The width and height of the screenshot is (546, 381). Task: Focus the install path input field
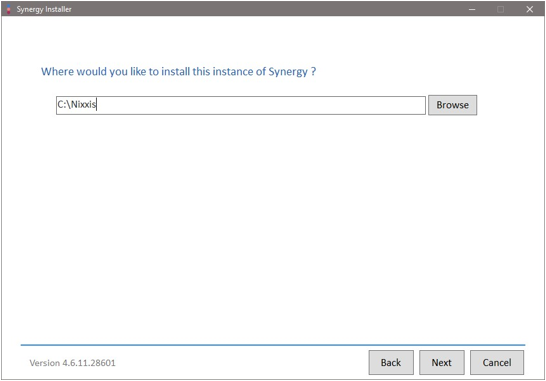[241, 105]
